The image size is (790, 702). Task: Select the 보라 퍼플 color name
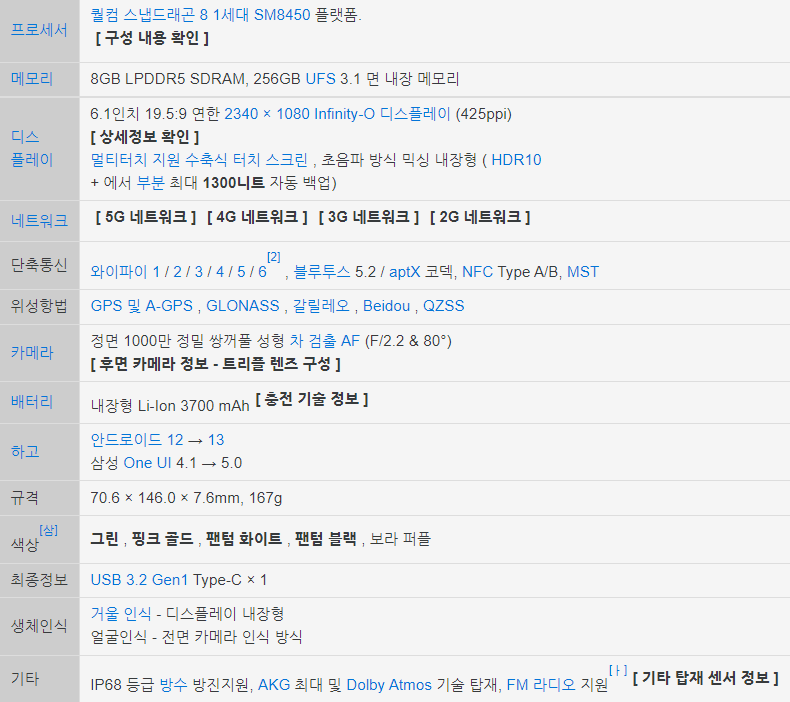(x=400, y=539)
